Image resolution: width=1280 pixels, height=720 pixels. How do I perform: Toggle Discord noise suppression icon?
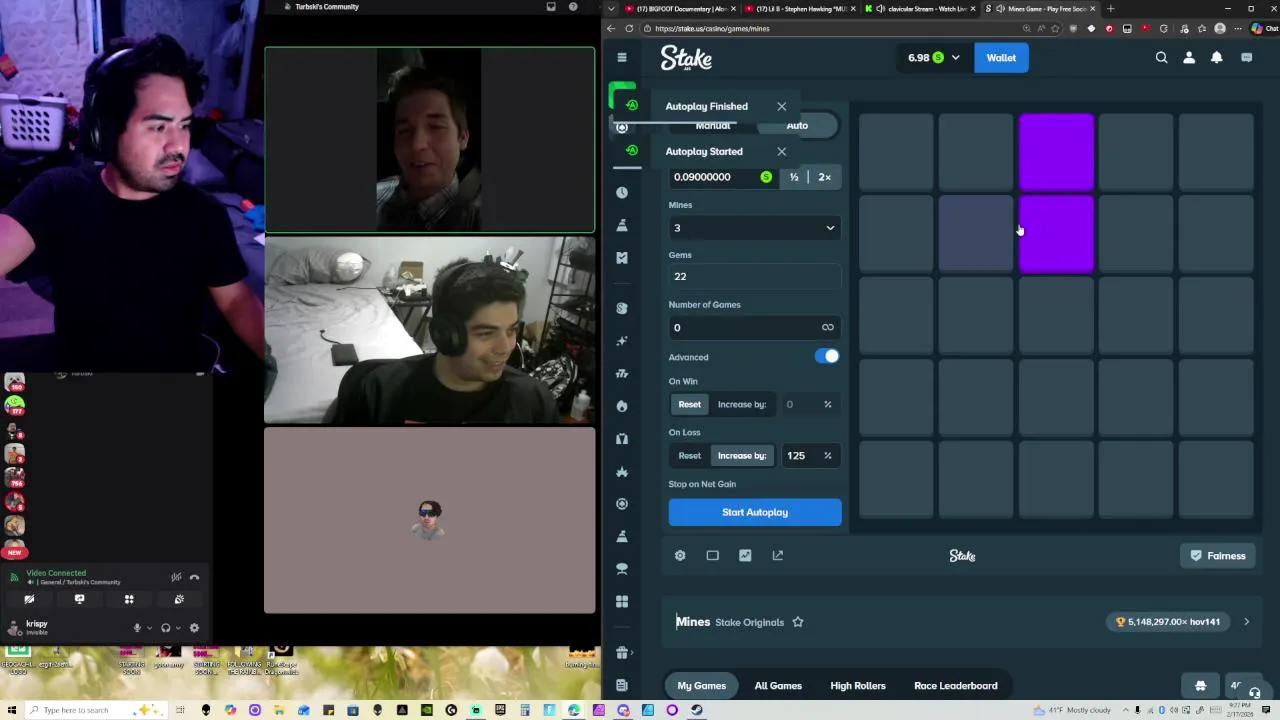(x=176, y=577)
